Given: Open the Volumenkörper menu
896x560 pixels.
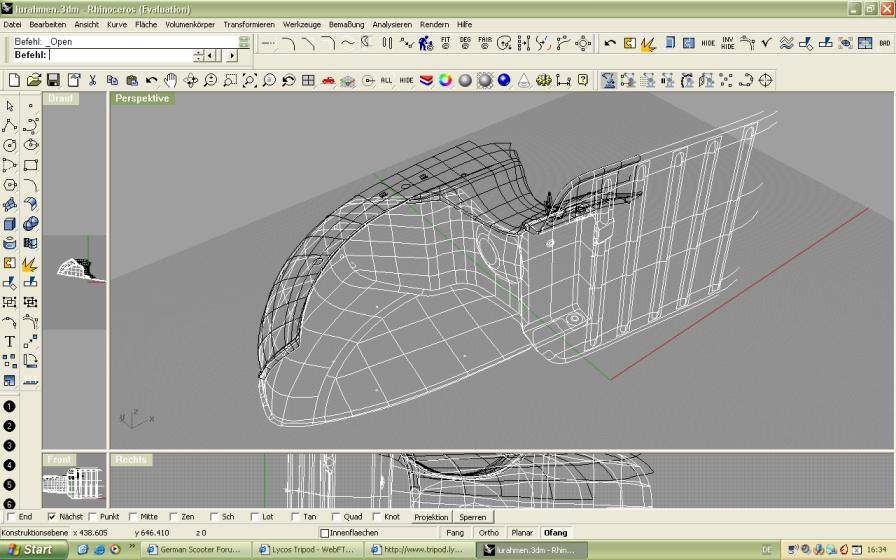Looking at the screenshot, I should tap(190, 24).
